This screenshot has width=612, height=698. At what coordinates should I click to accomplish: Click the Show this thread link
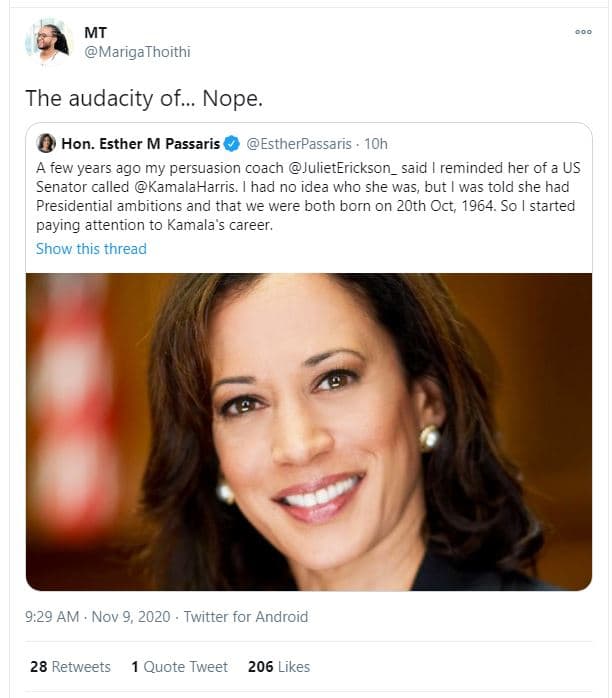(91, 249)
